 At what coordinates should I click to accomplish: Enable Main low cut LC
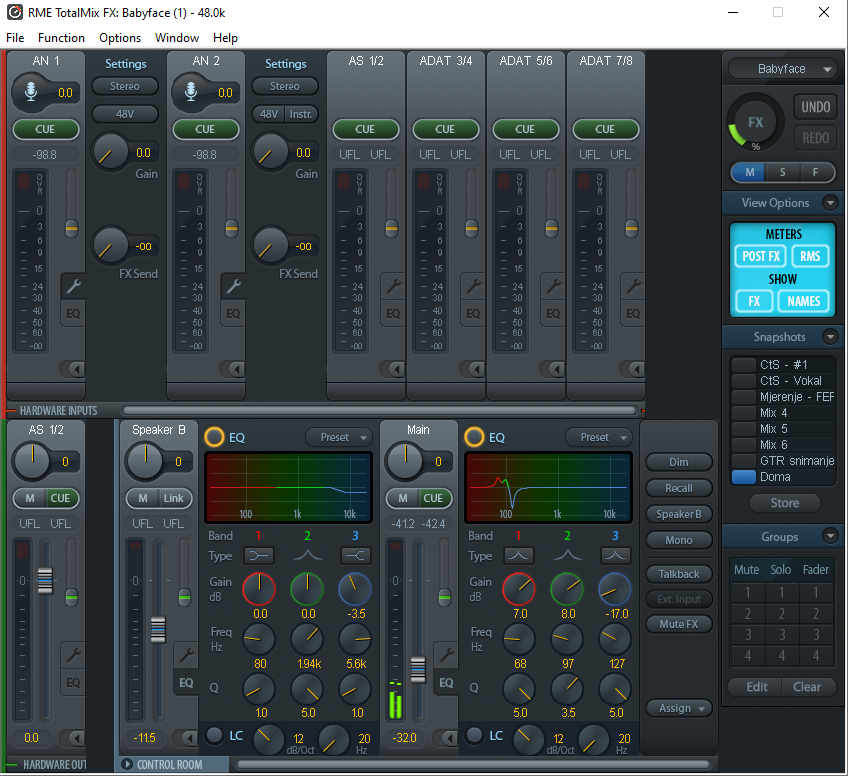(x=474, y=734)
